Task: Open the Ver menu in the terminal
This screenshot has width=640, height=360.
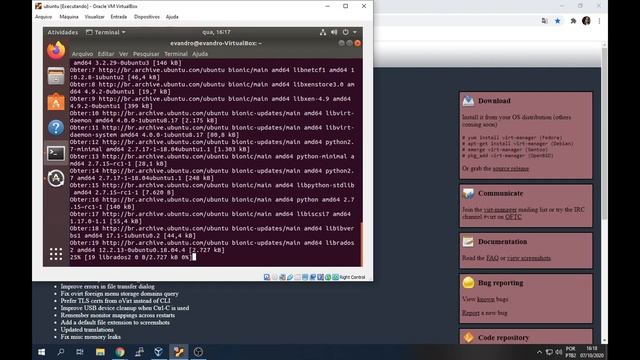Action: [x=124, y=54]
